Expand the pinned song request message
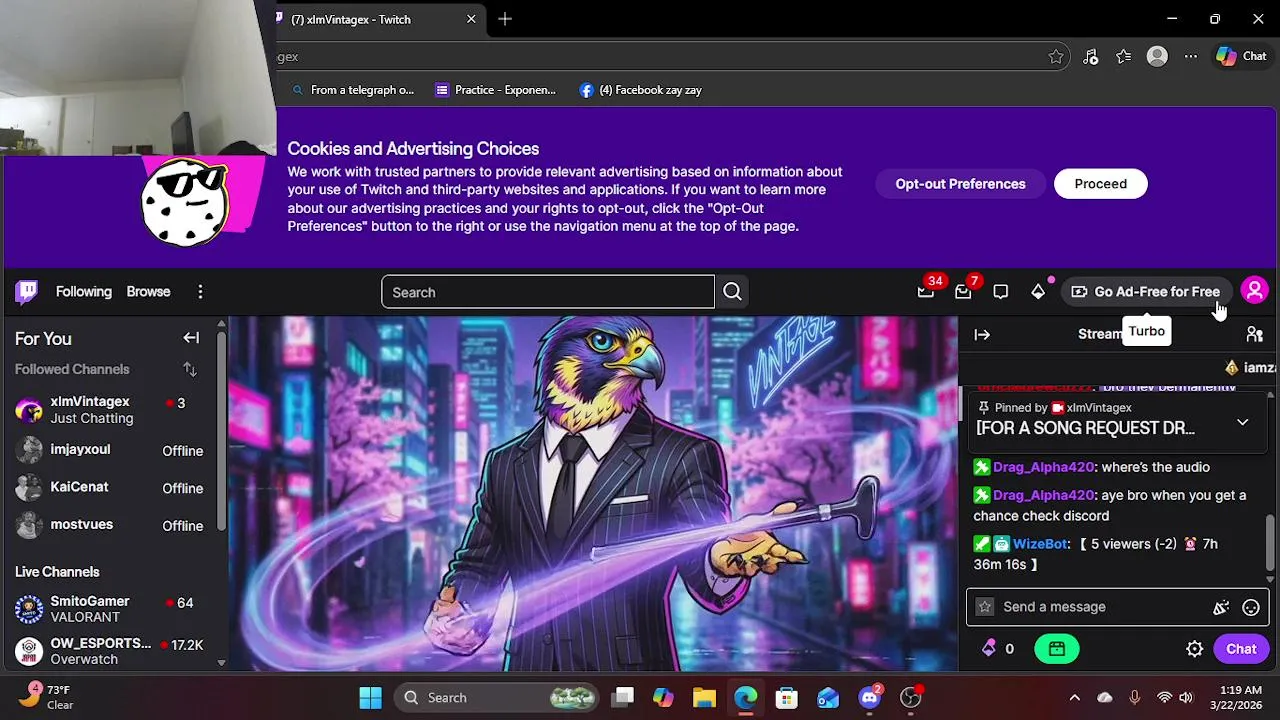The width and height of the screenshot is (1280, 720). point(1242,422)
